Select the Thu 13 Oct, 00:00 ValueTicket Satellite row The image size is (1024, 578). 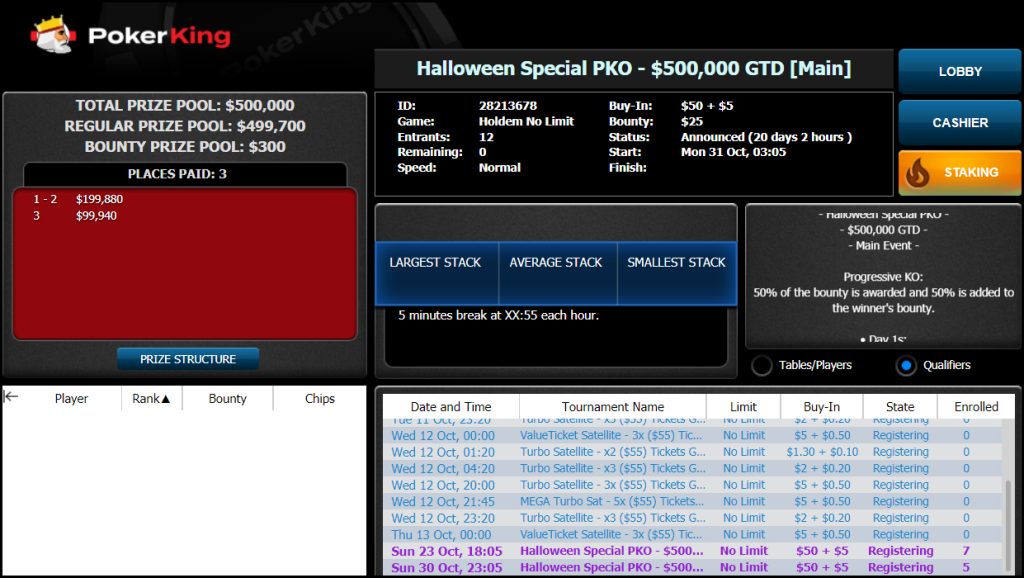pos(692,534)
